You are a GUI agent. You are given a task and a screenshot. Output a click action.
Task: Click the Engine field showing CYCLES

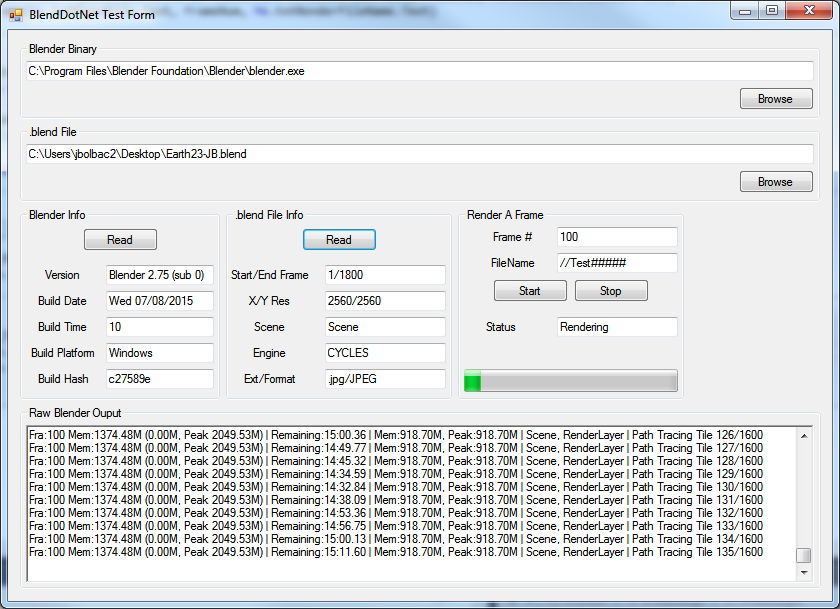point(385,352)
